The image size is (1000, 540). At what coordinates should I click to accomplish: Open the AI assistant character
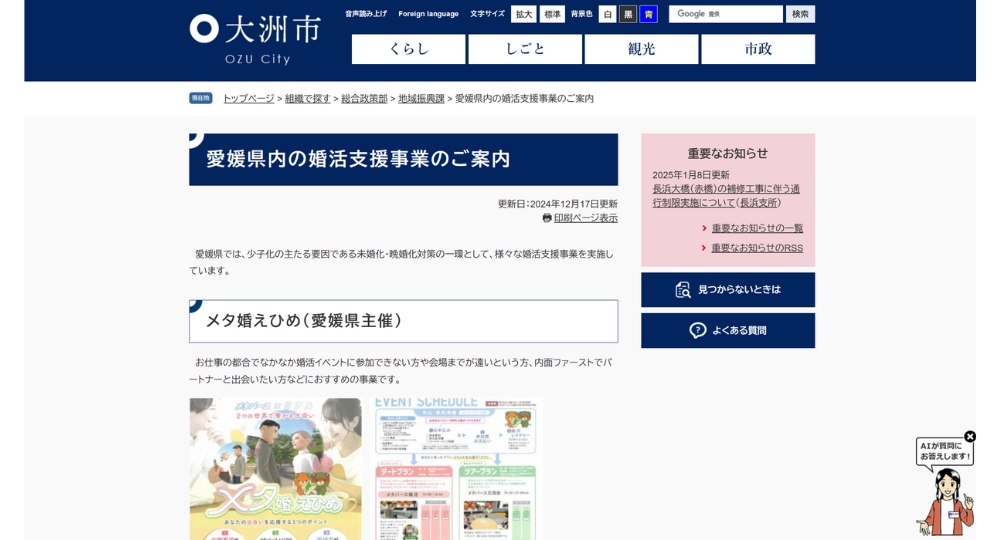point(947,502)
